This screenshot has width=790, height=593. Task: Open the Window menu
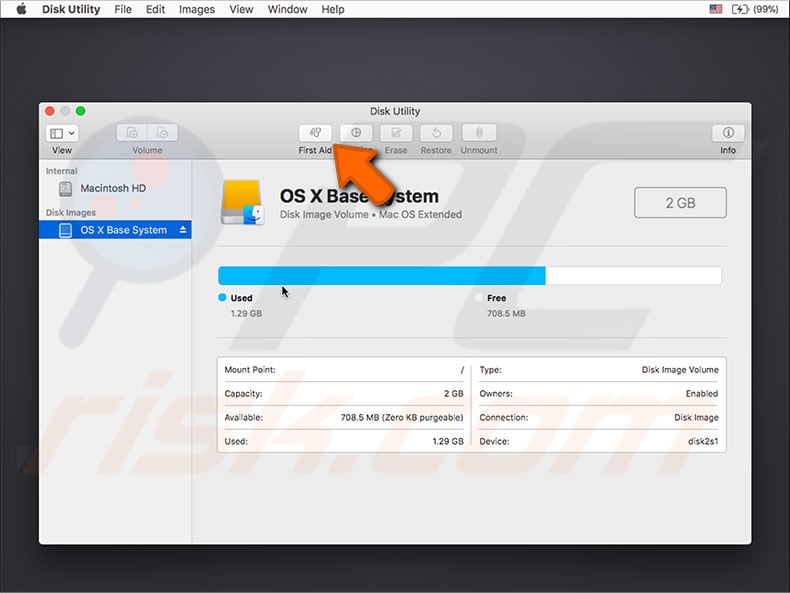(x=288, y=9)
